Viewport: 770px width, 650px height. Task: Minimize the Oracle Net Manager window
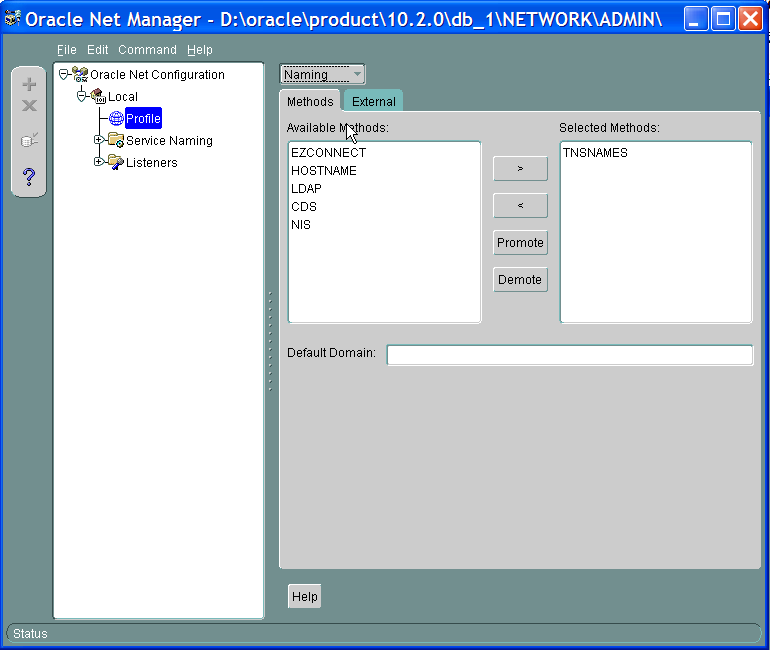(x=695, y=19)
